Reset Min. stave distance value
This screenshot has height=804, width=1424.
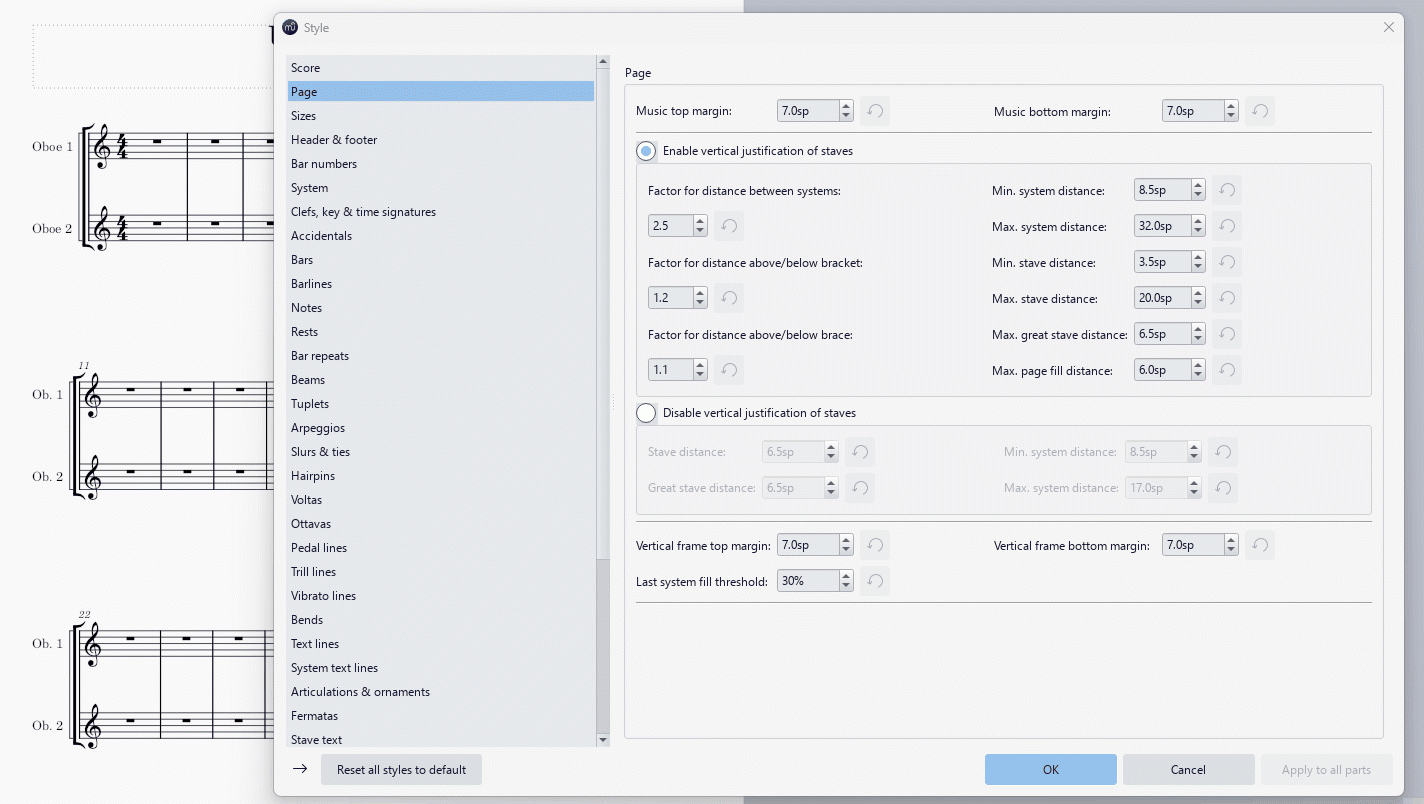point(1227,262)
